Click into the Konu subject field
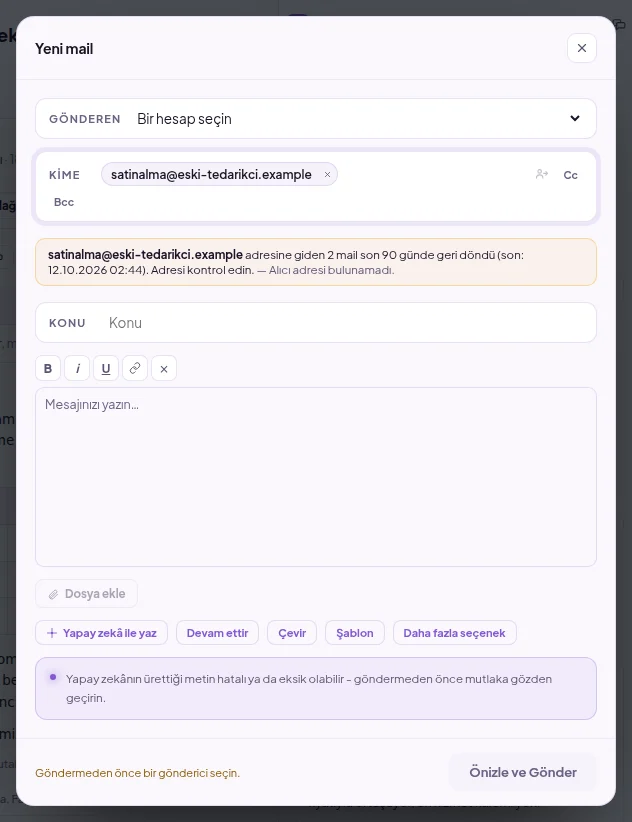The width and height of the screenshot is (632, 822). (315, 323)
